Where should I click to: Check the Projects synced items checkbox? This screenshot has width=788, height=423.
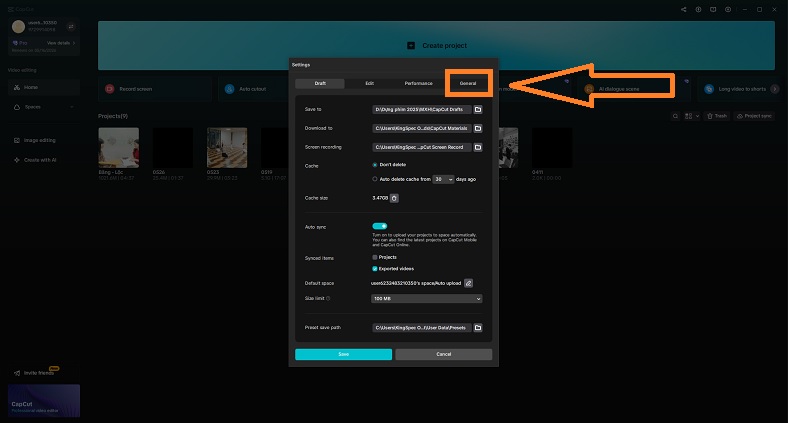click(x=375, y=258)
